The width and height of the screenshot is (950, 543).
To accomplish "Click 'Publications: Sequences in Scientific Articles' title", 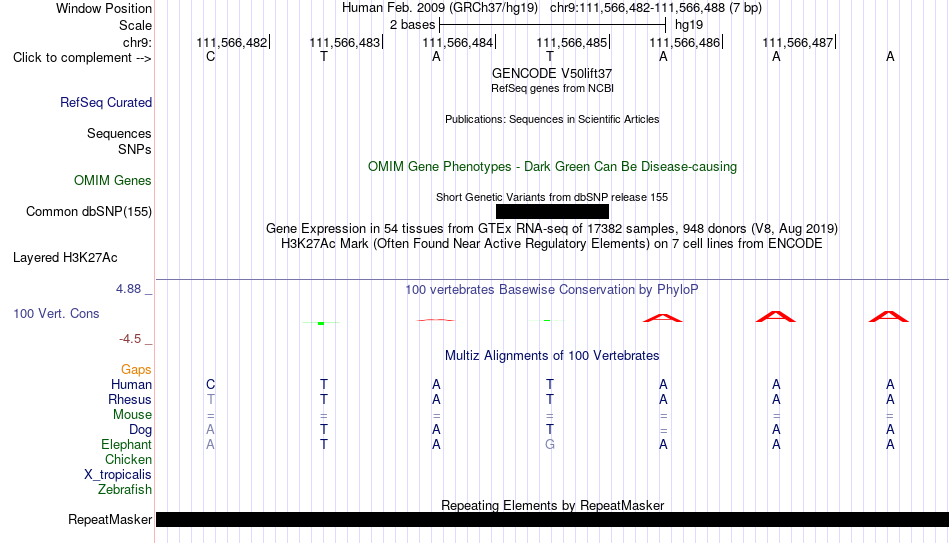I will click(x=552, y=119).
